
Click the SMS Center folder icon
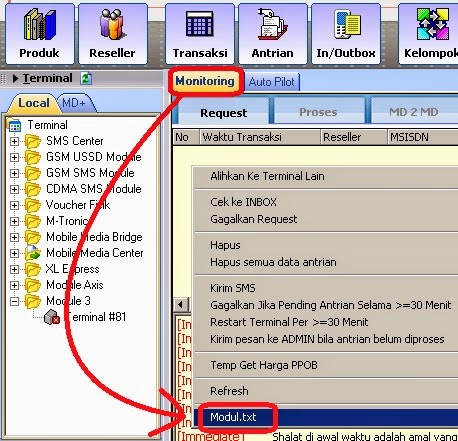(33, 141)
